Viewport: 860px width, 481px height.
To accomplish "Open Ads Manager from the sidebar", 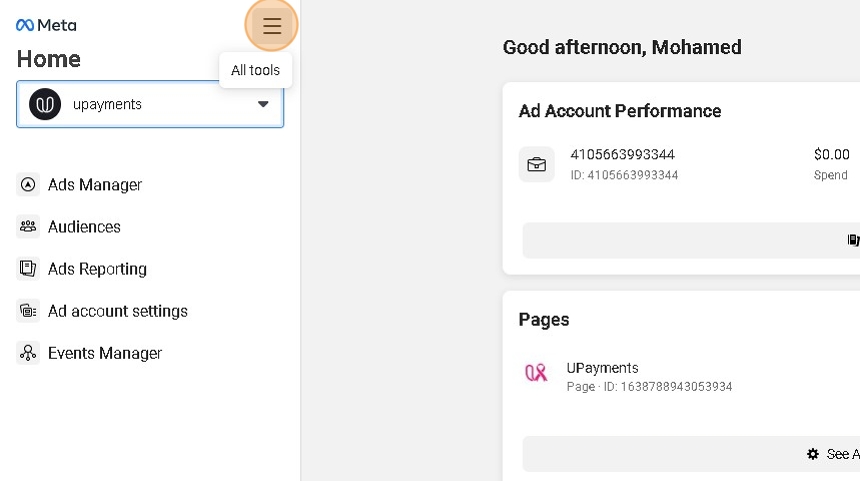I will tap(95, 185).
